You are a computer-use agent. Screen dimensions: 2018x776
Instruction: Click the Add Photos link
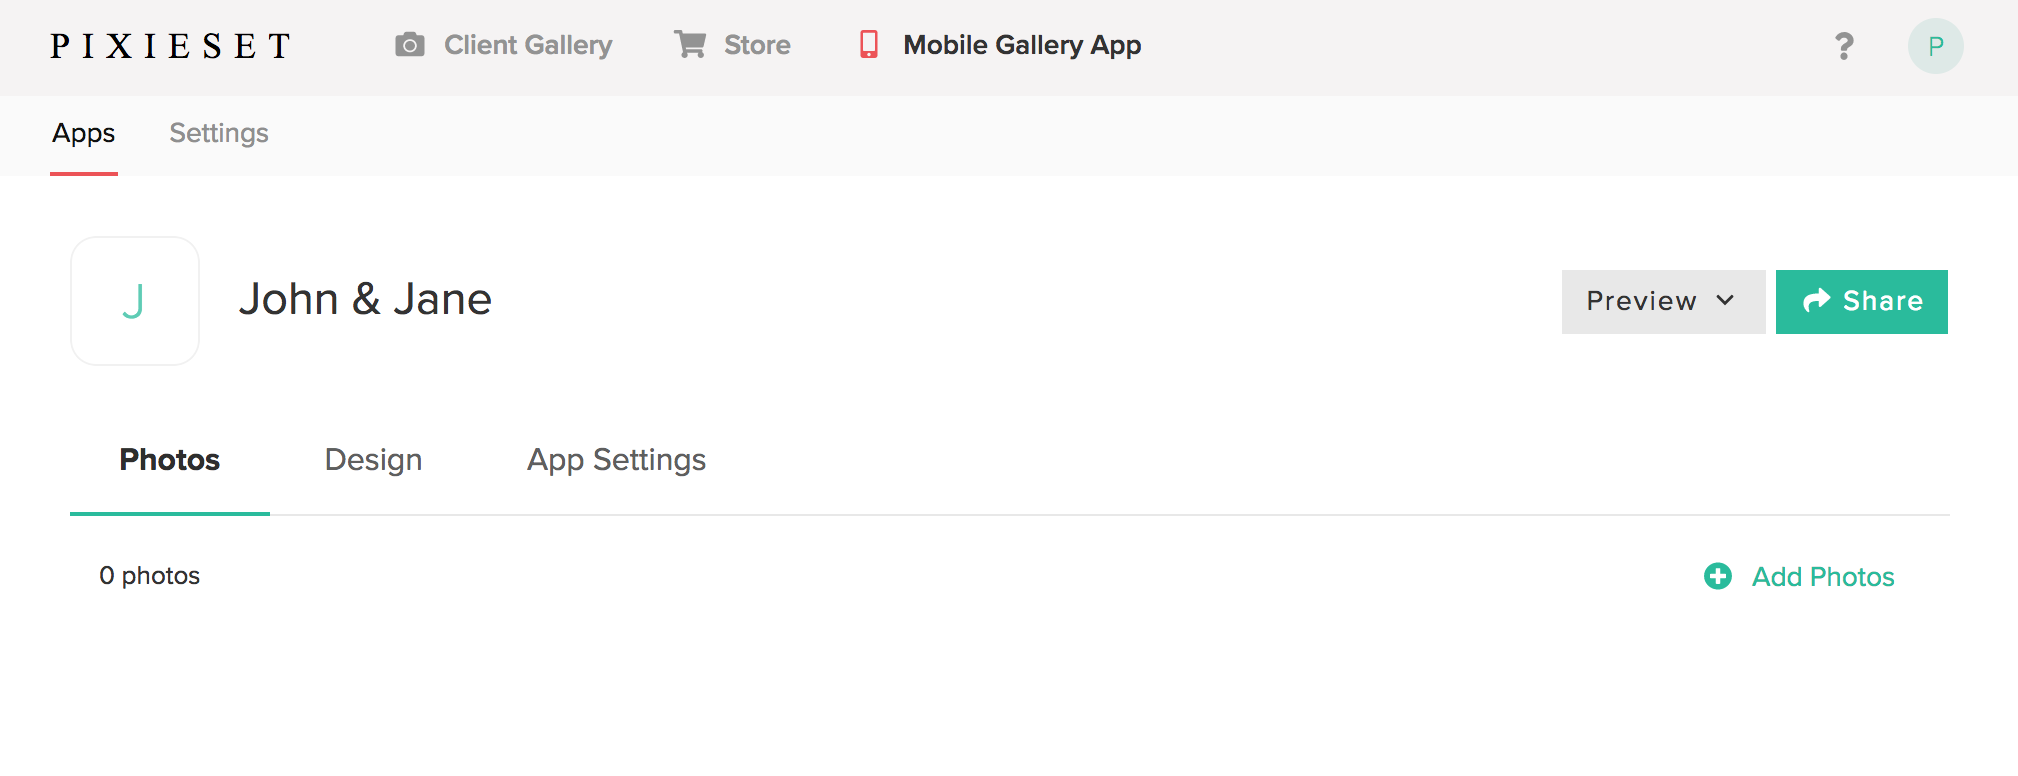(x=1823, y=577)
